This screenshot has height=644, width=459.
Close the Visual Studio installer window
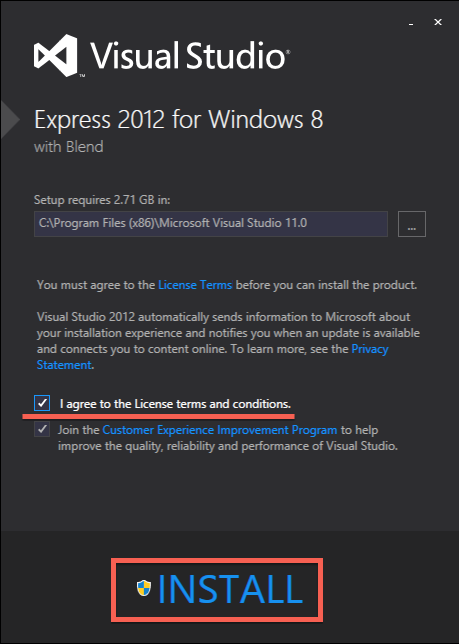tap(438, 22)
